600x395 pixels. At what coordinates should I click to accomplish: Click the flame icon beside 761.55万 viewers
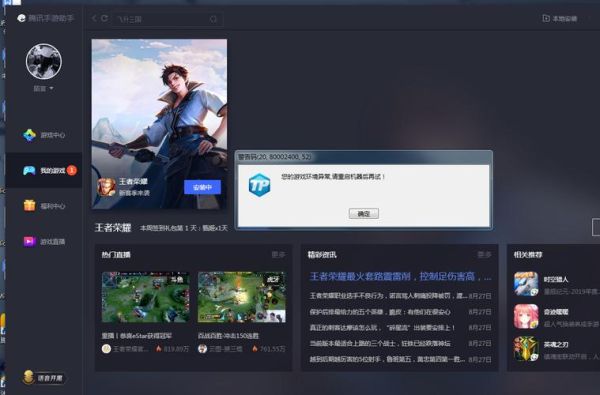[x=255, y=349]
